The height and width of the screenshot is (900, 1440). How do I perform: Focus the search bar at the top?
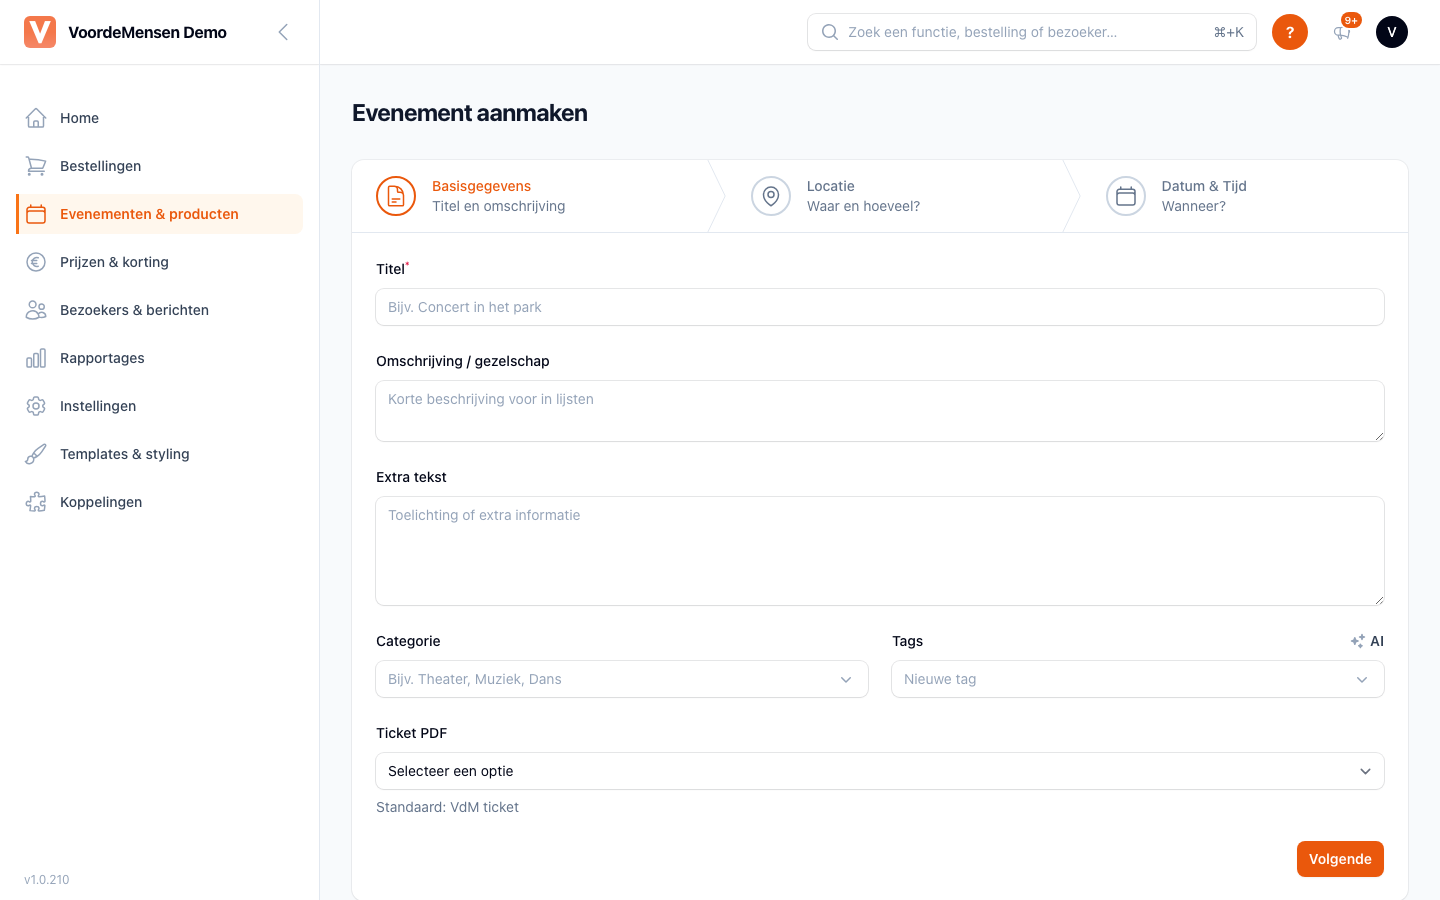[1032, 32]
